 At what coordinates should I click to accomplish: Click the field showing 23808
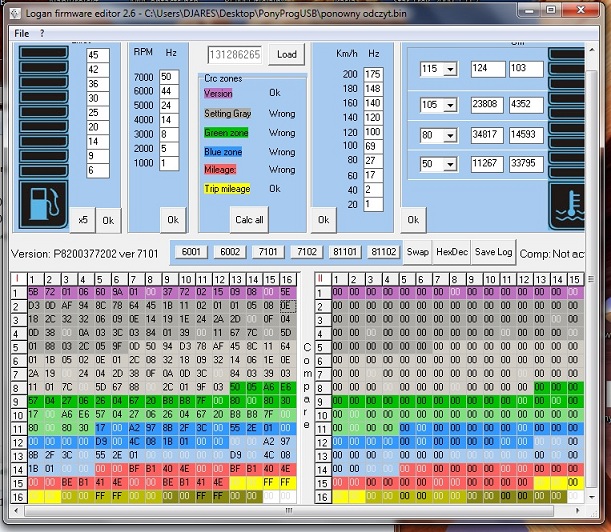point(487,104)
